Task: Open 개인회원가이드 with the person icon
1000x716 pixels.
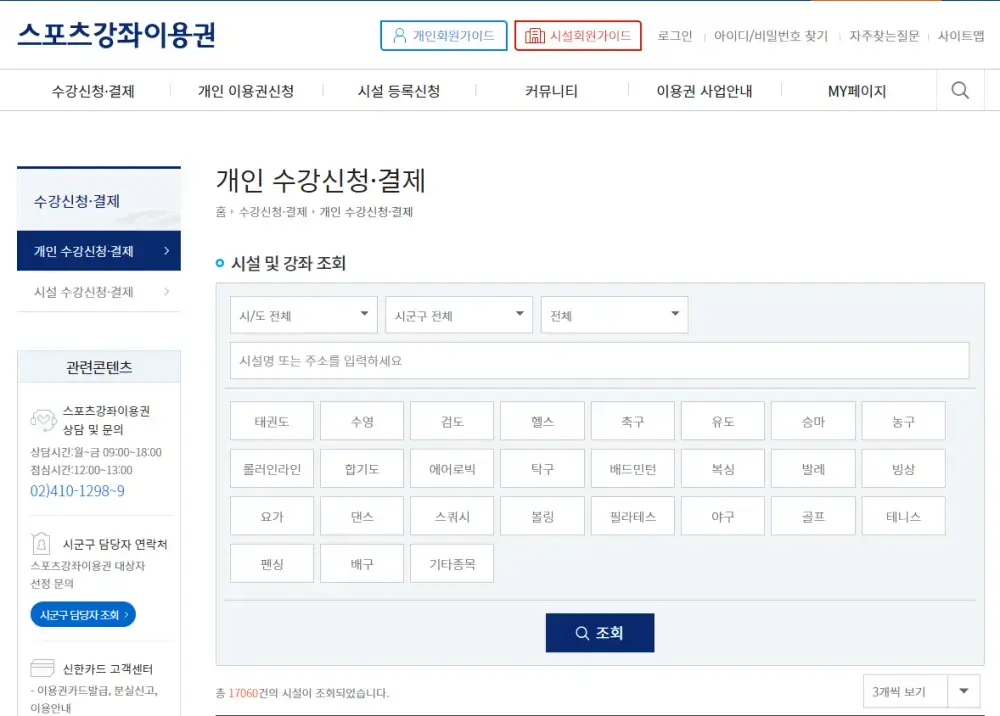Action: tap(443, 35)
